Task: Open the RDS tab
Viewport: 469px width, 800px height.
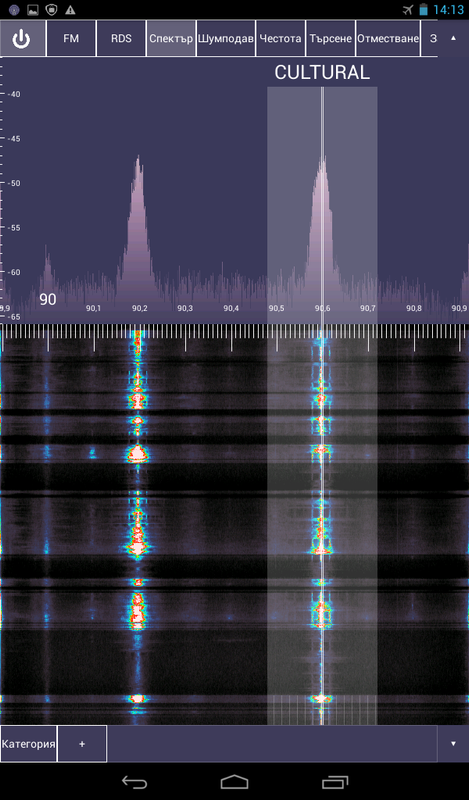Action: pyautogui.click(x=121, y=38)
